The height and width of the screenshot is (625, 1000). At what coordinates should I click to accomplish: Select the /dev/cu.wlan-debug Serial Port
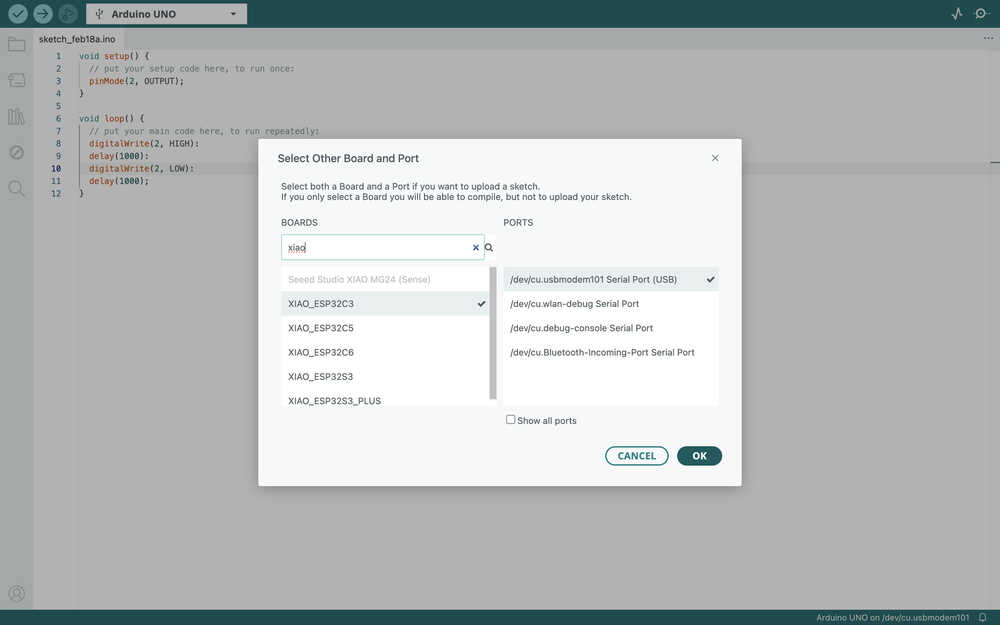pyautogui.click(x=611, y=304)
